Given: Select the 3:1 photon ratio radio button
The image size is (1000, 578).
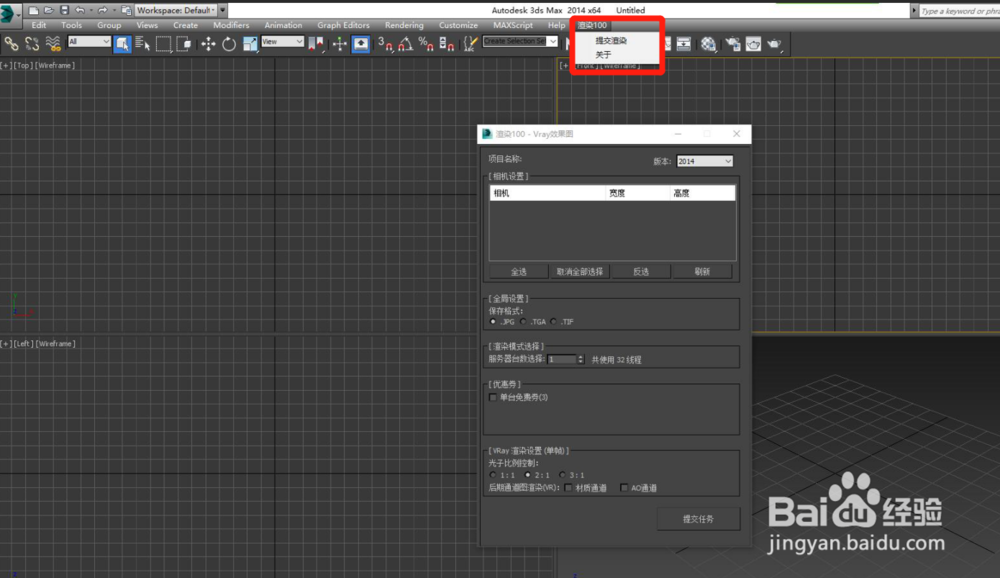Looking at the screenshot, I should 562,475.
